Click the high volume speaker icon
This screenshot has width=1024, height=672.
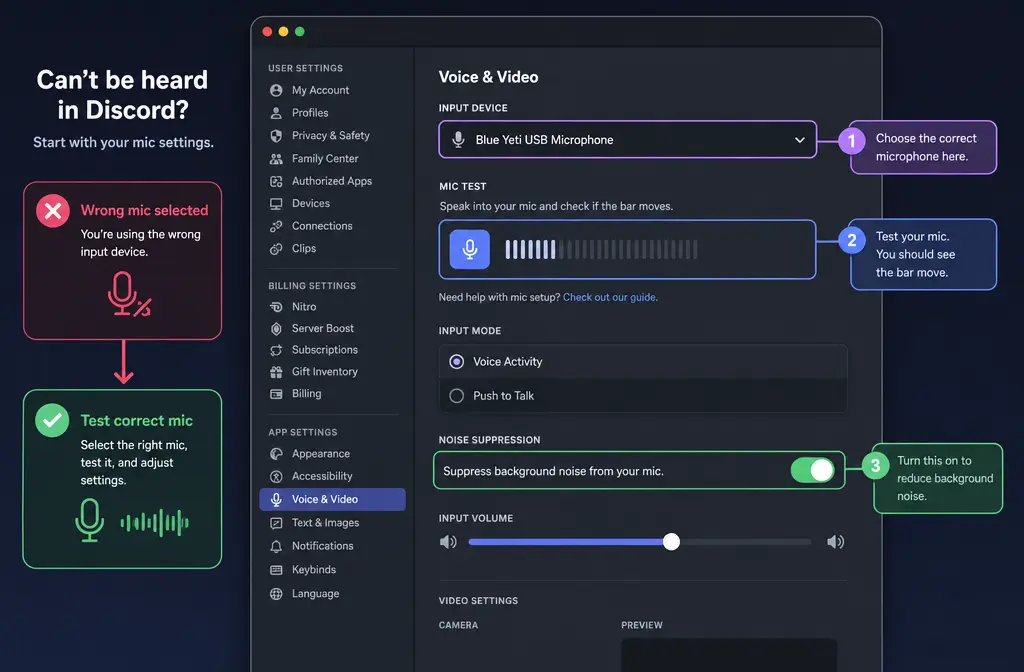[x=835, y=542]
